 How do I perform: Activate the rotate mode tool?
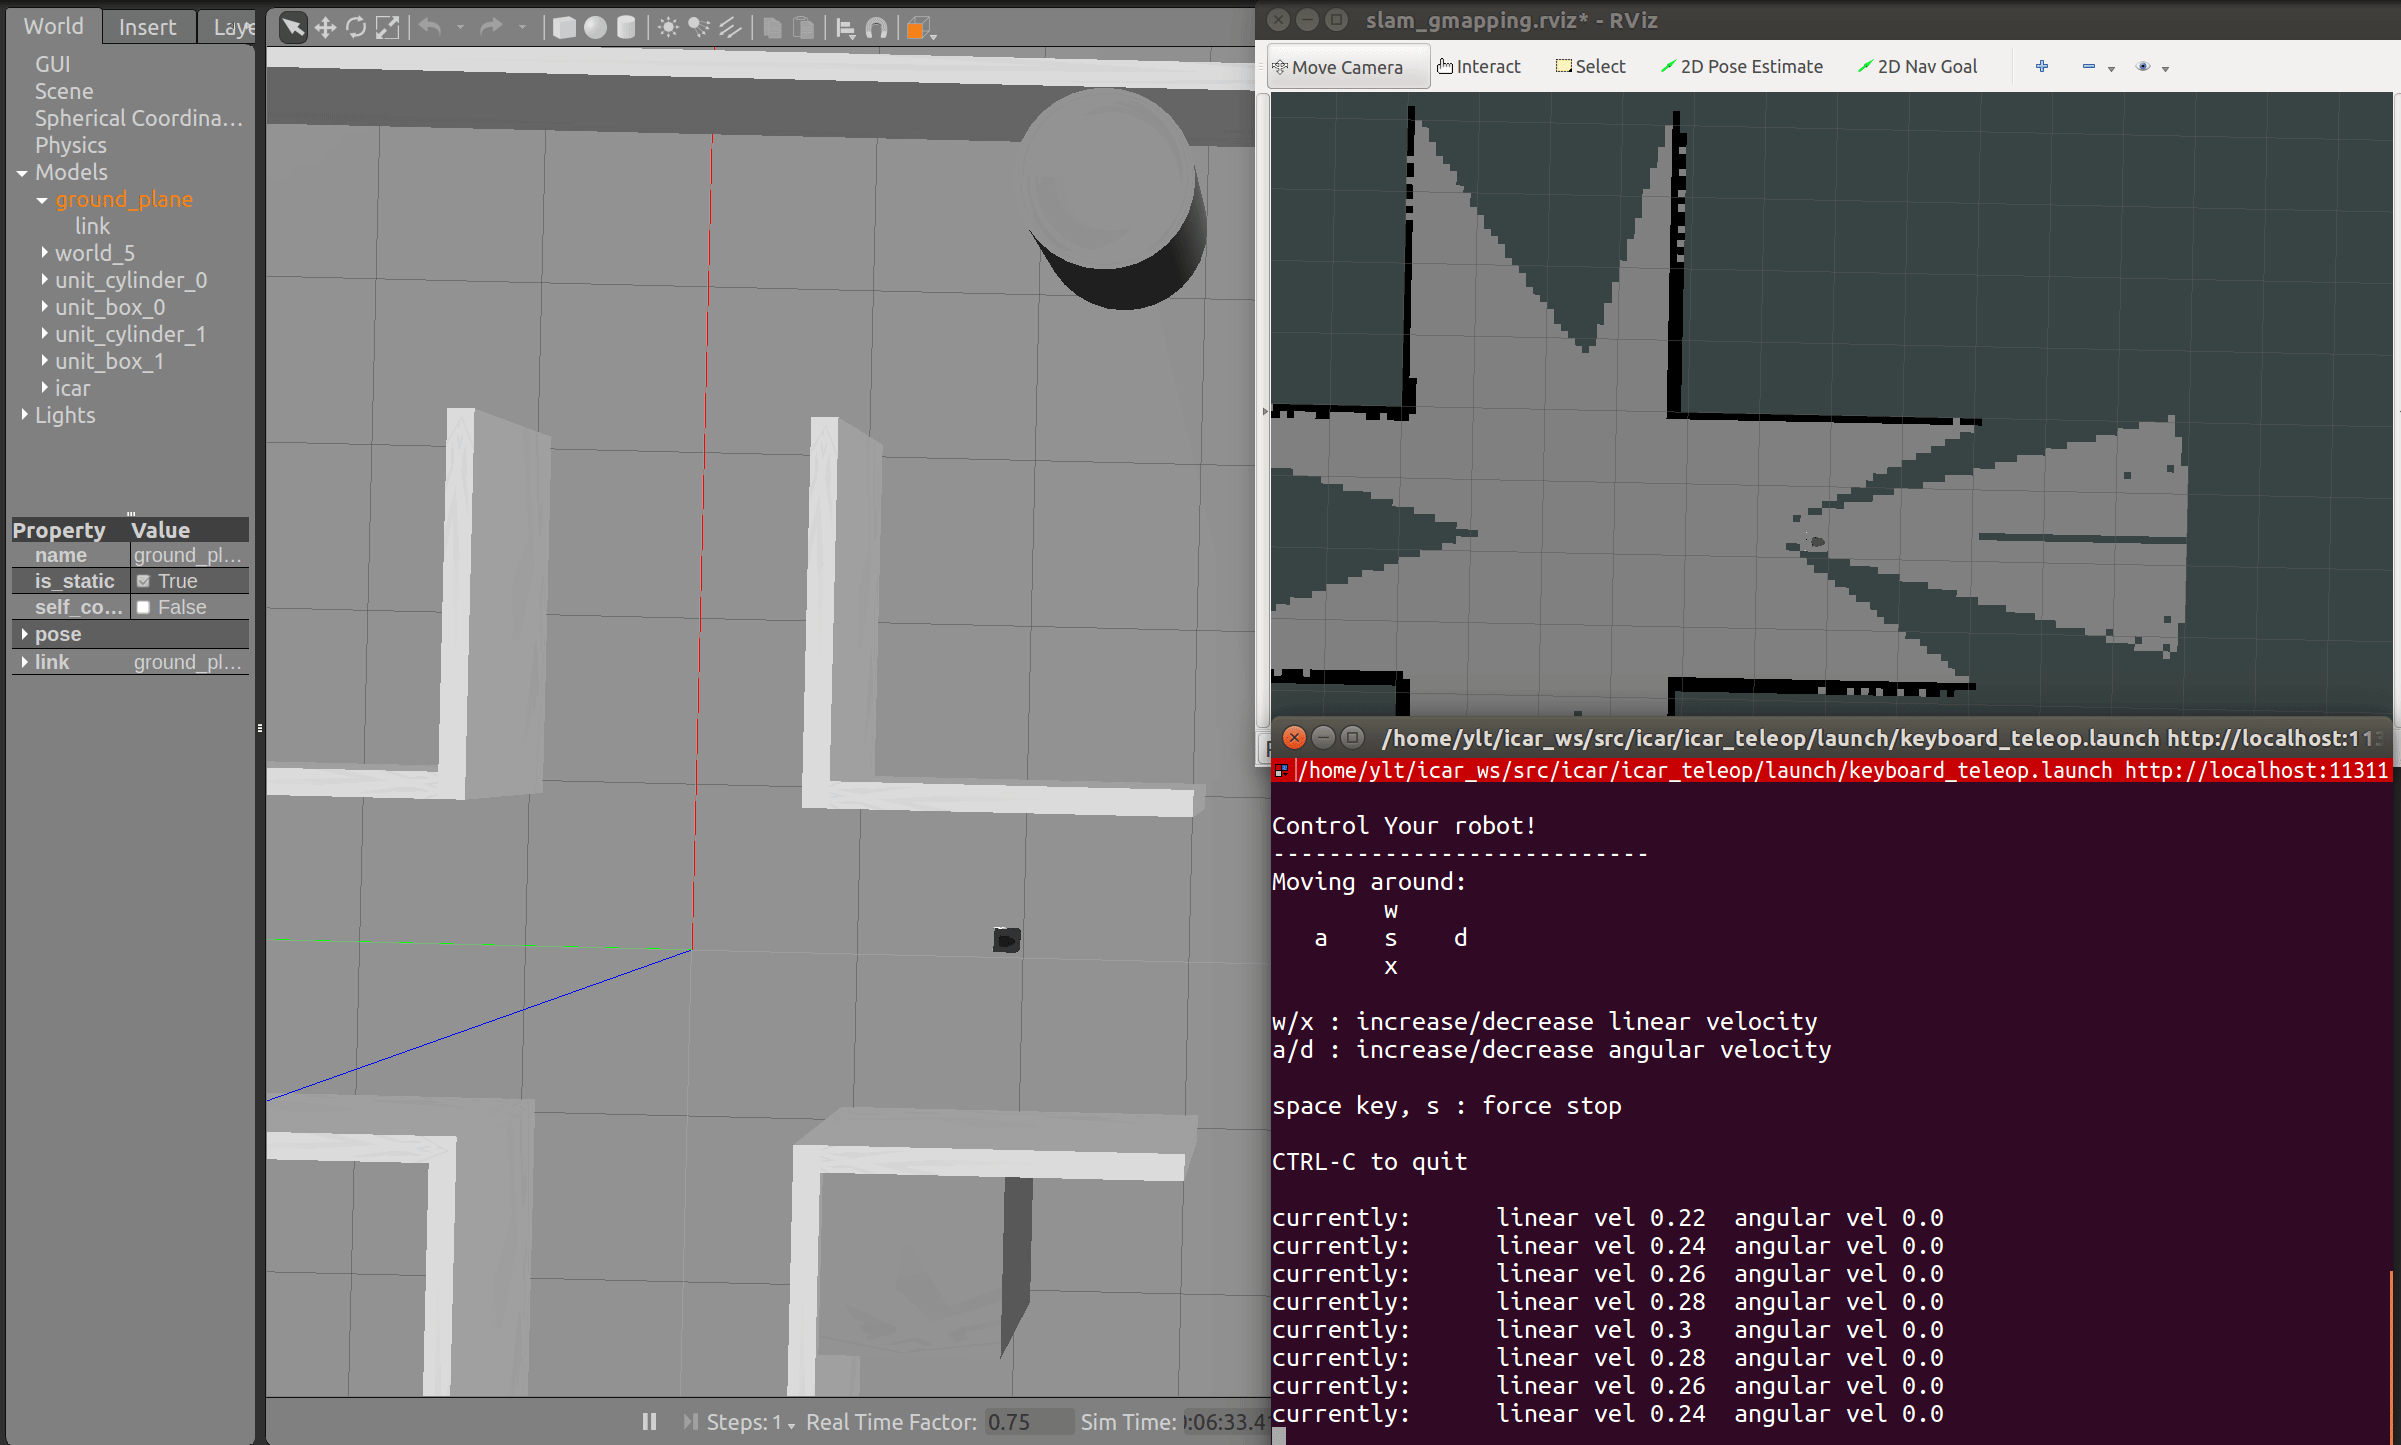click(x=356, y=28)
